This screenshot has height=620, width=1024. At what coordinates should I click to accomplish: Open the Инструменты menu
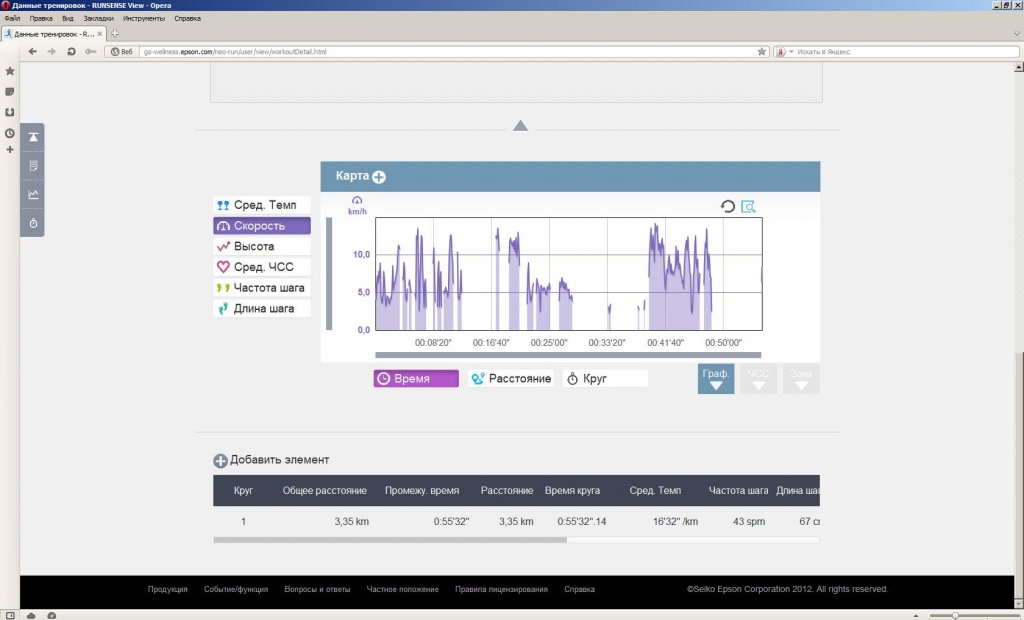tap(144, 18)
